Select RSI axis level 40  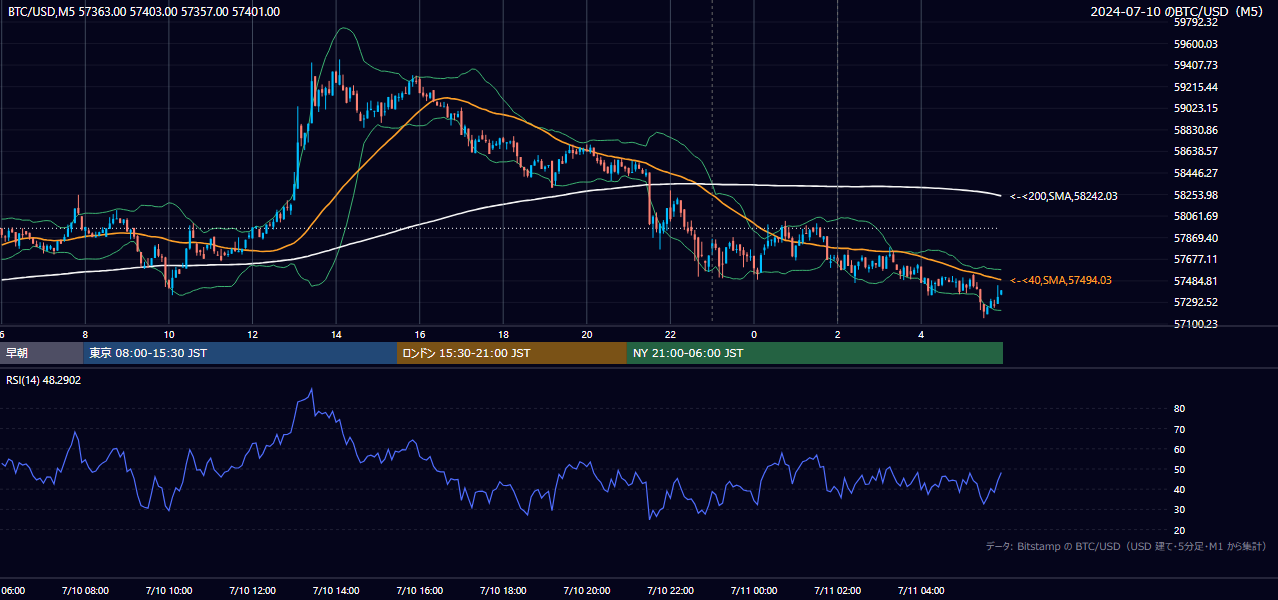1179,489
